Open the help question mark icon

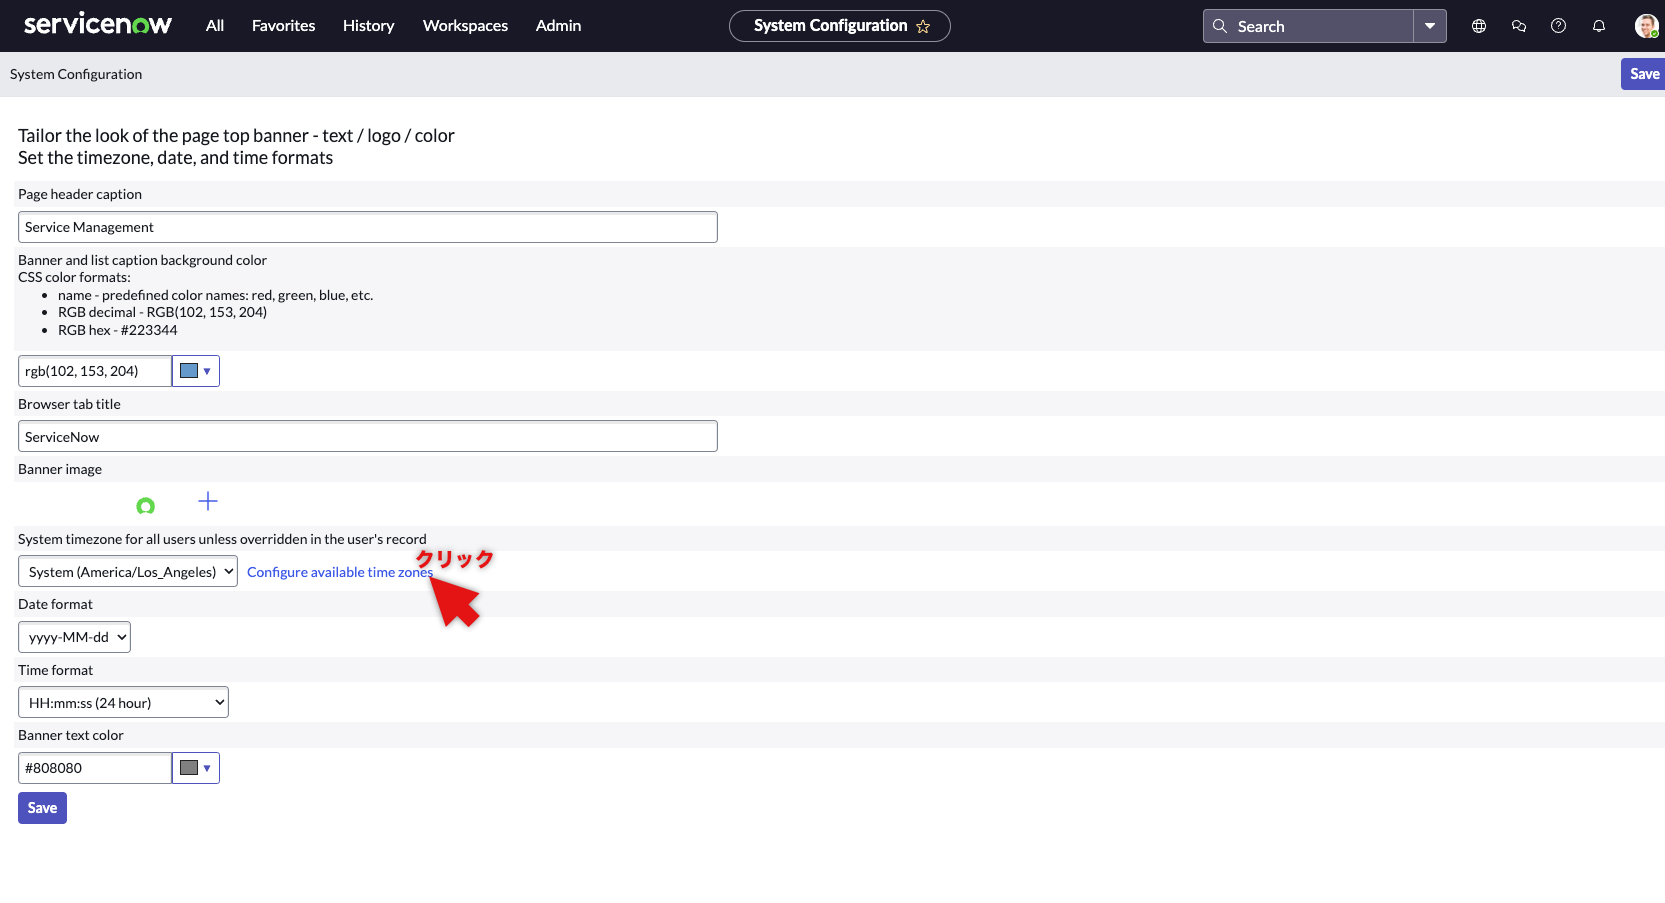pos(1558,26)
